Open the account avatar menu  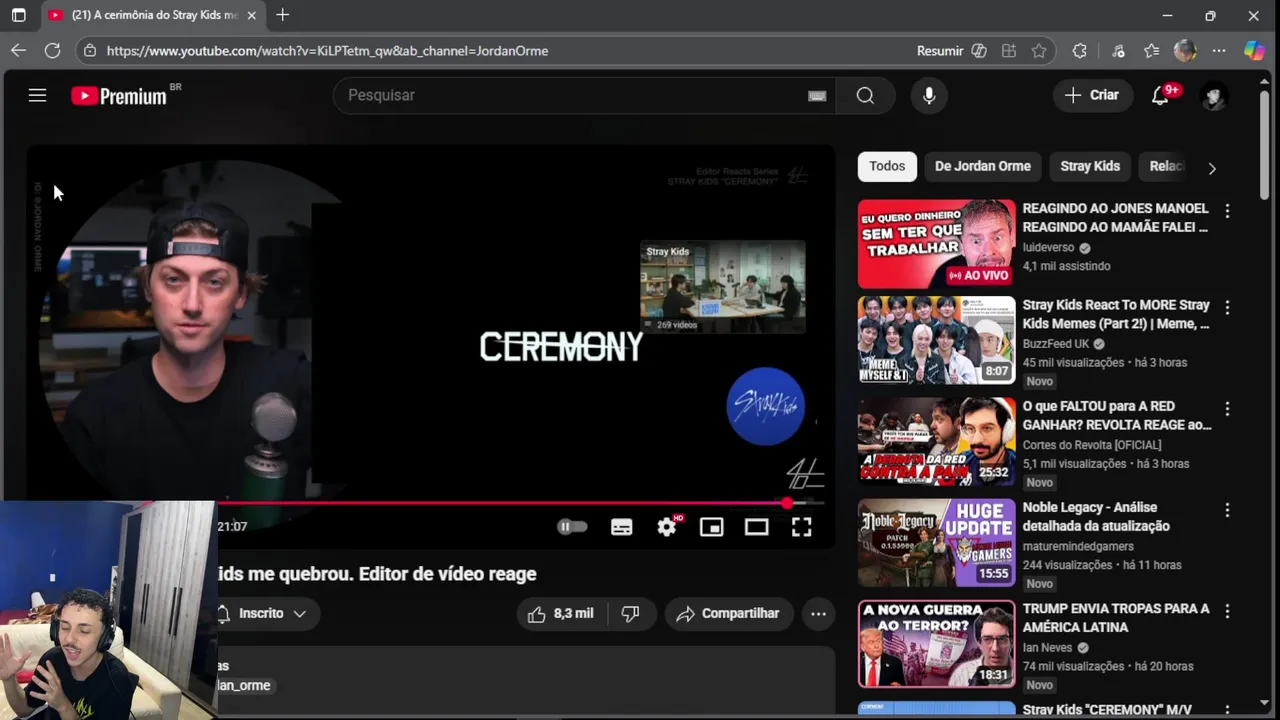1214,96
